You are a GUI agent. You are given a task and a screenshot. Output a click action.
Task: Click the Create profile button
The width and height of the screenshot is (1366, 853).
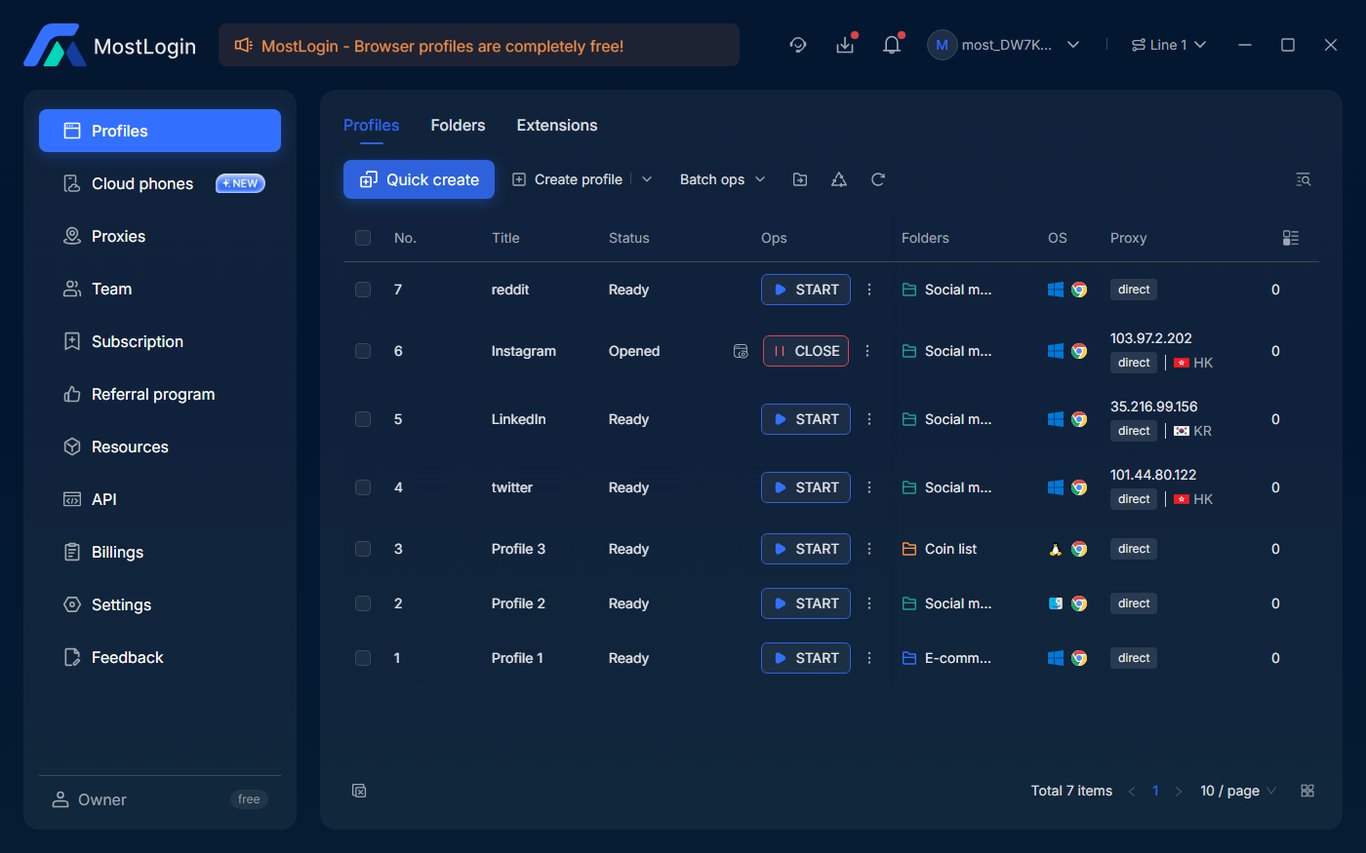[x=568, y=180]
